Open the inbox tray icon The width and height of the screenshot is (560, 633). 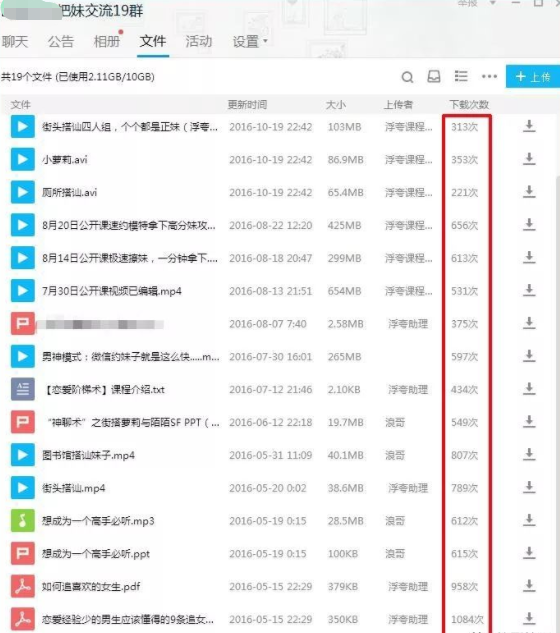click(434, 76)
